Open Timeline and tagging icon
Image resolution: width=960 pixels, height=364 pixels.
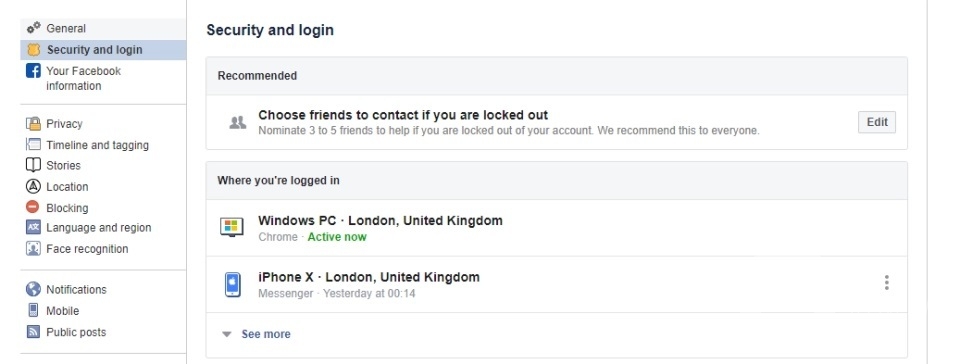click(x=33, y=145)
